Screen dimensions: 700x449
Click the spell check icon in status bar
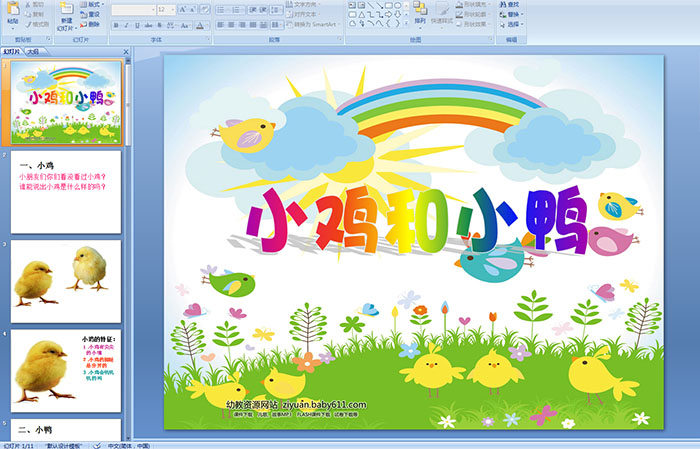[97, 445]
